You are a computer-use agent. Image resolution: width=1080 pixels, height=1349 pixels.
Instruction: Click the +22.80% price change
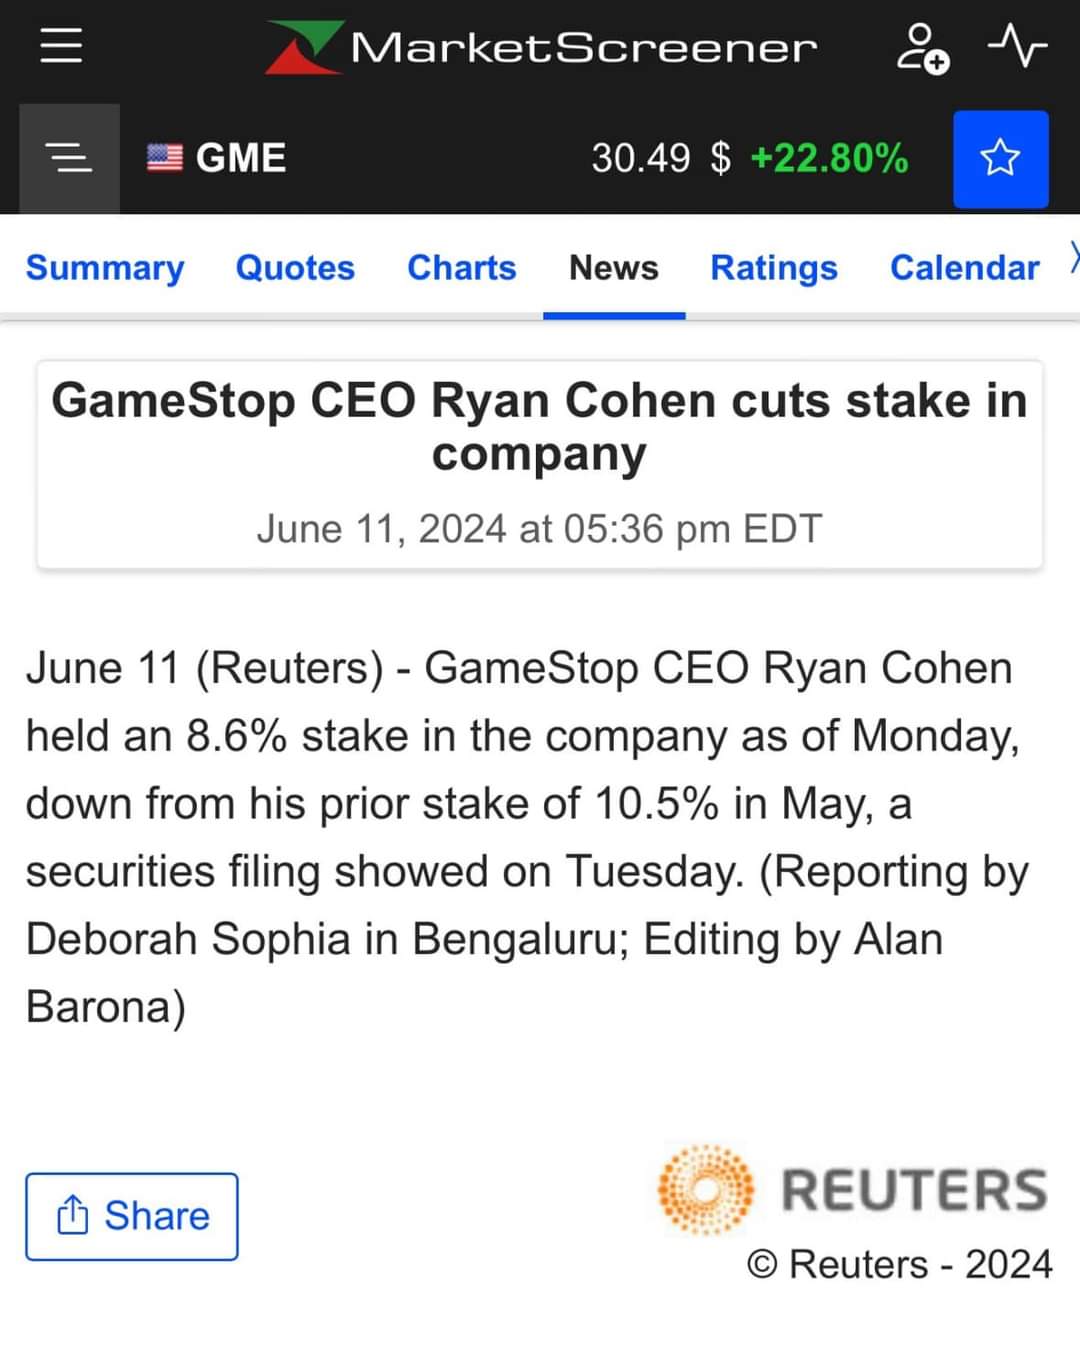click(829, 158)
